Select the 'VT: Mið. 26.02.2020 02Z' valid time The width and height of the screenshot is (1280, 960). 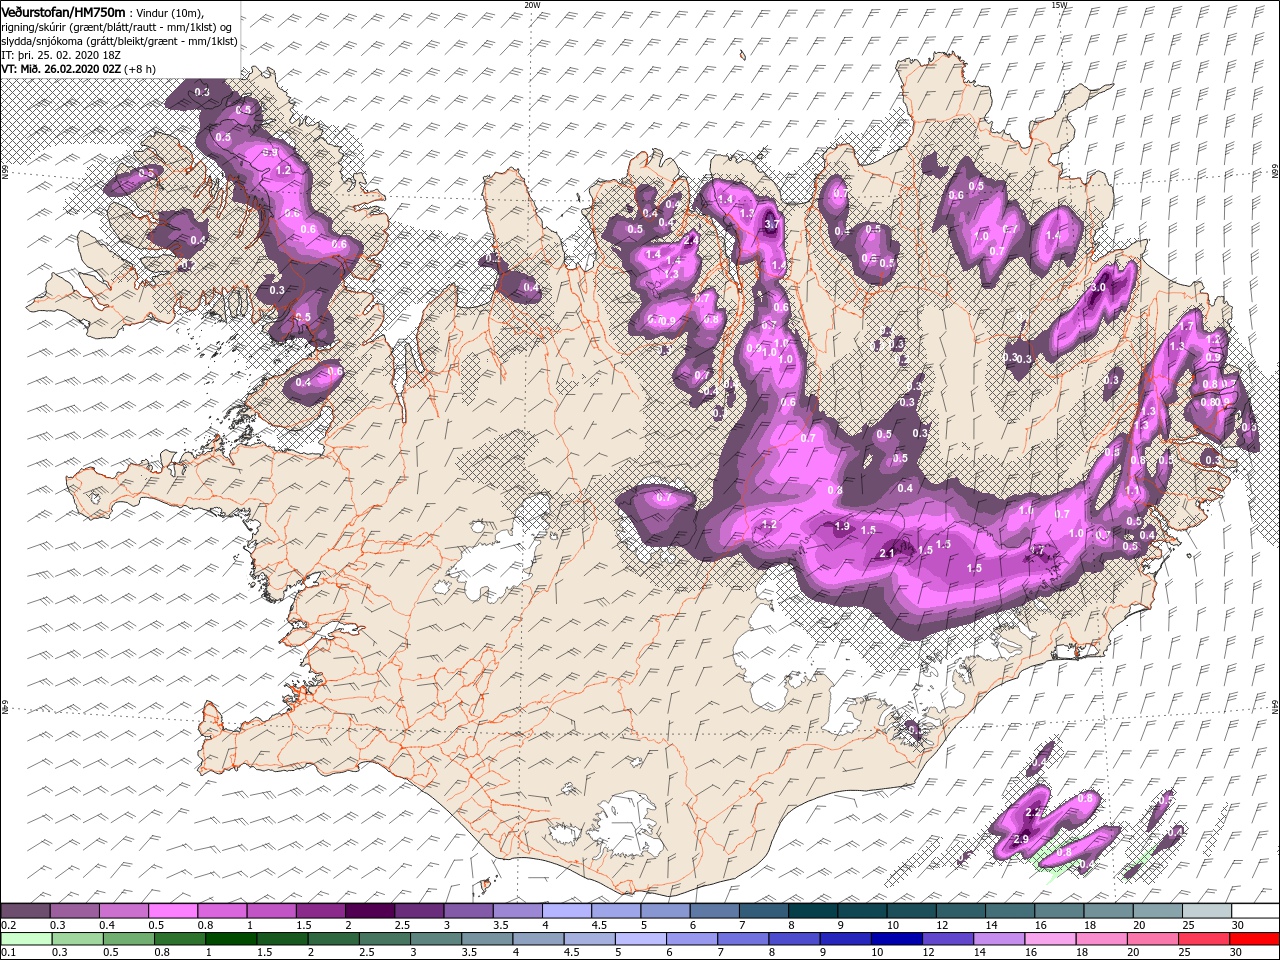[61, 69]
